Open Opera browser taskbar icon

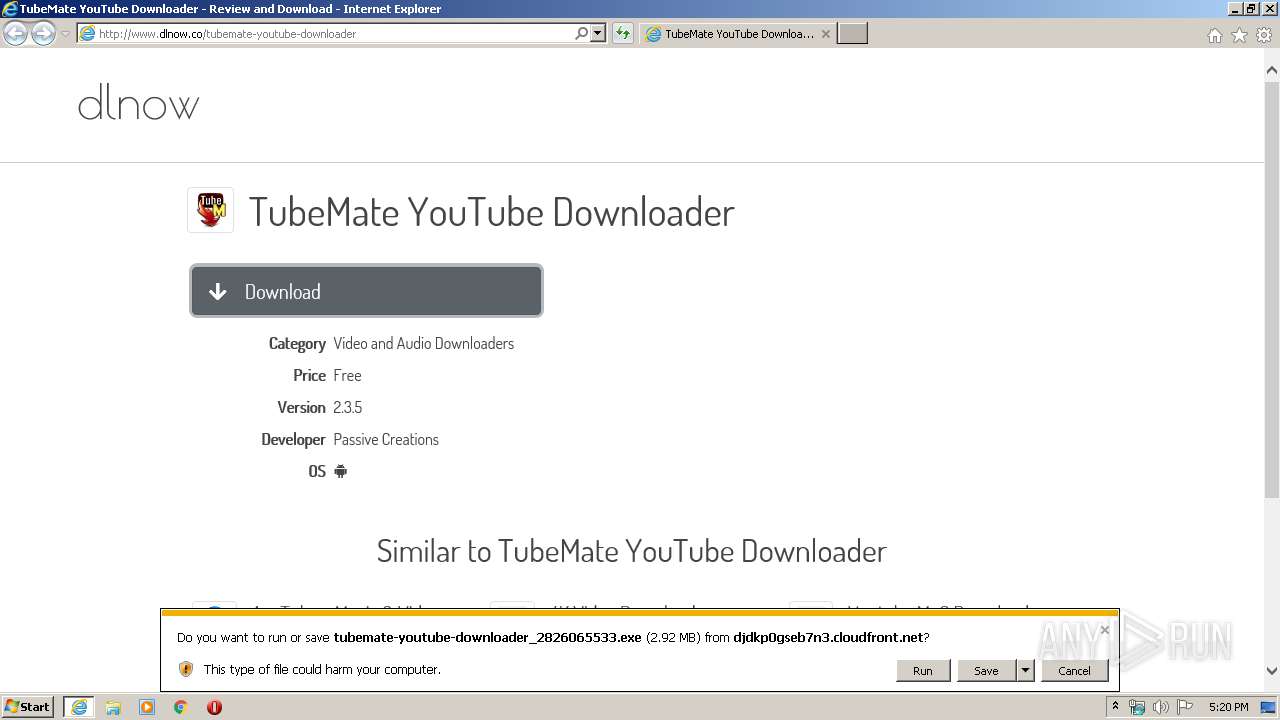[x=214, y=707]
